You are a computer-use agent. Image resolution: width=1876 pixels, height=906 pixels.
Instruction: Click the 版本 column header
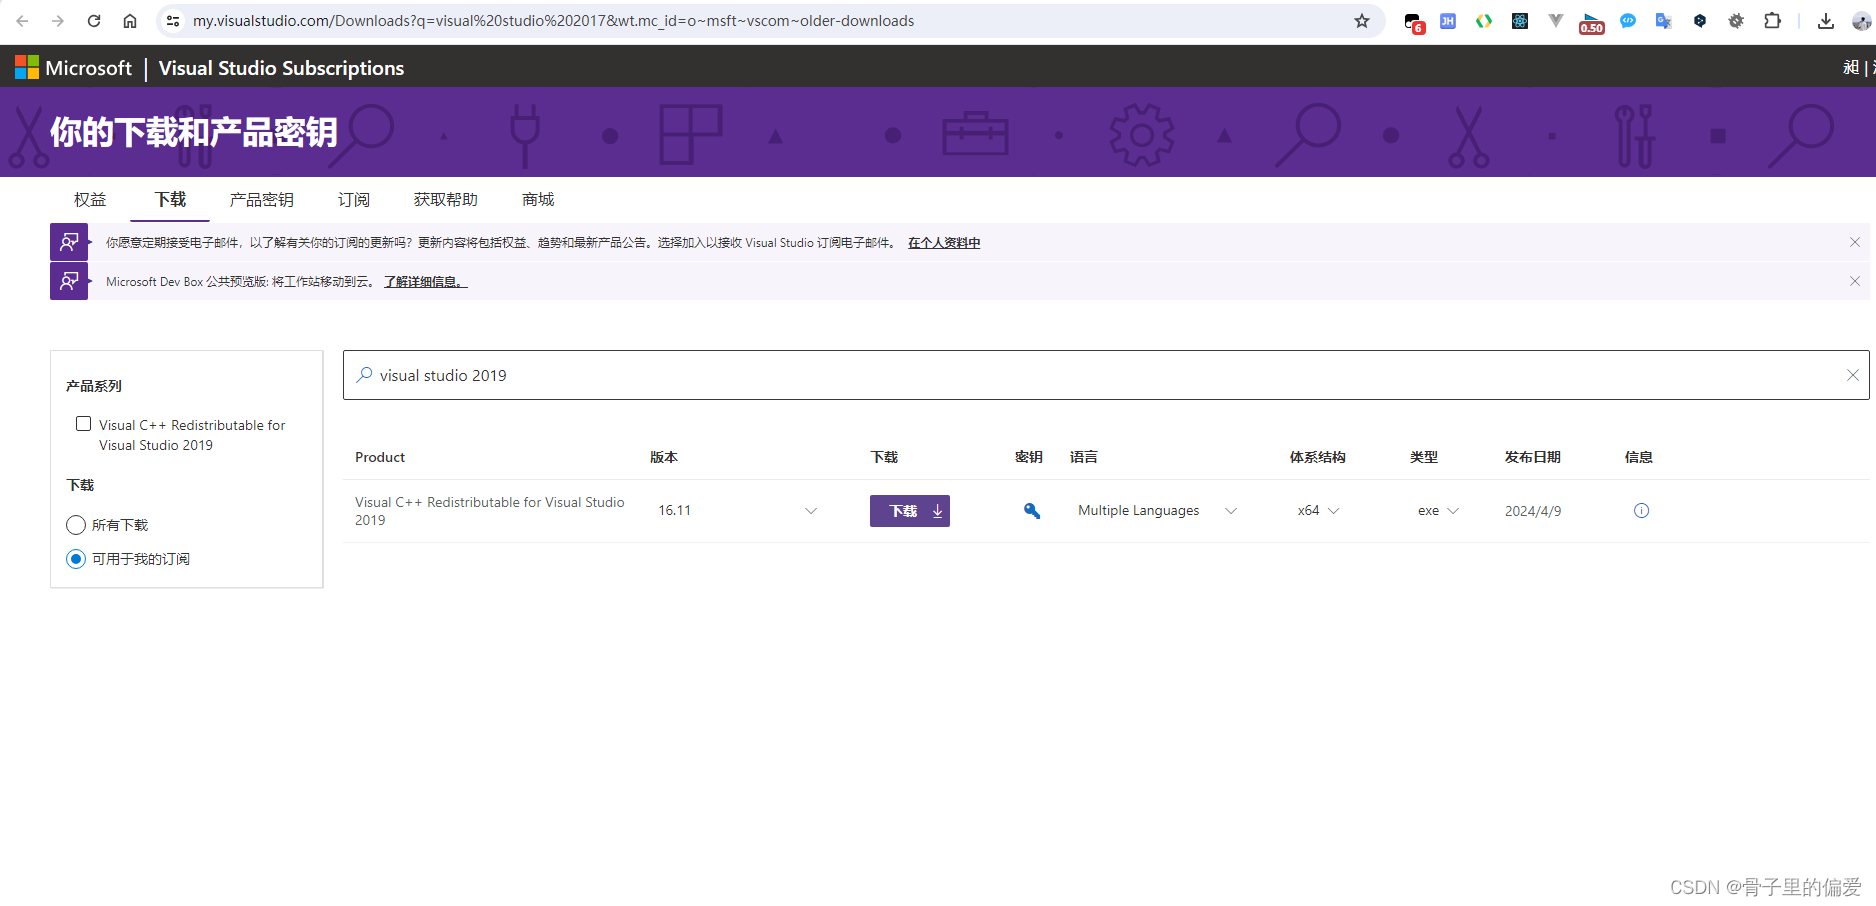click(664, 457)
